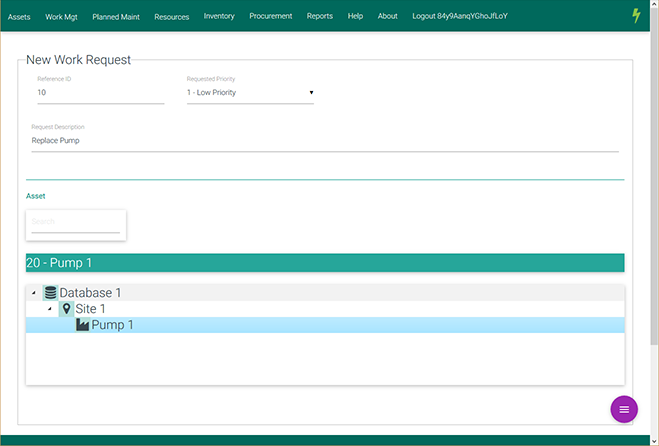Open the Procurement menu
The image size is (659, 446).
270,16
